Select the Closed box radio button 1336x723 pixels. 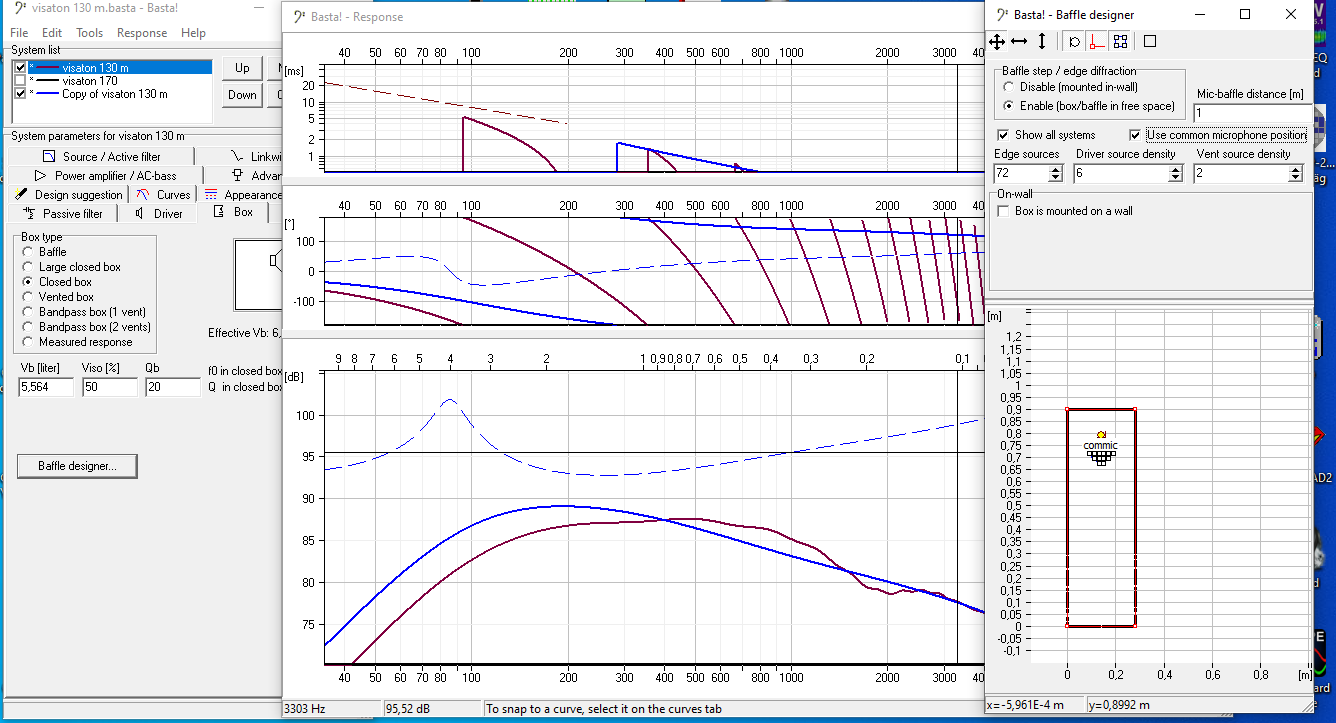click(28, 283)
